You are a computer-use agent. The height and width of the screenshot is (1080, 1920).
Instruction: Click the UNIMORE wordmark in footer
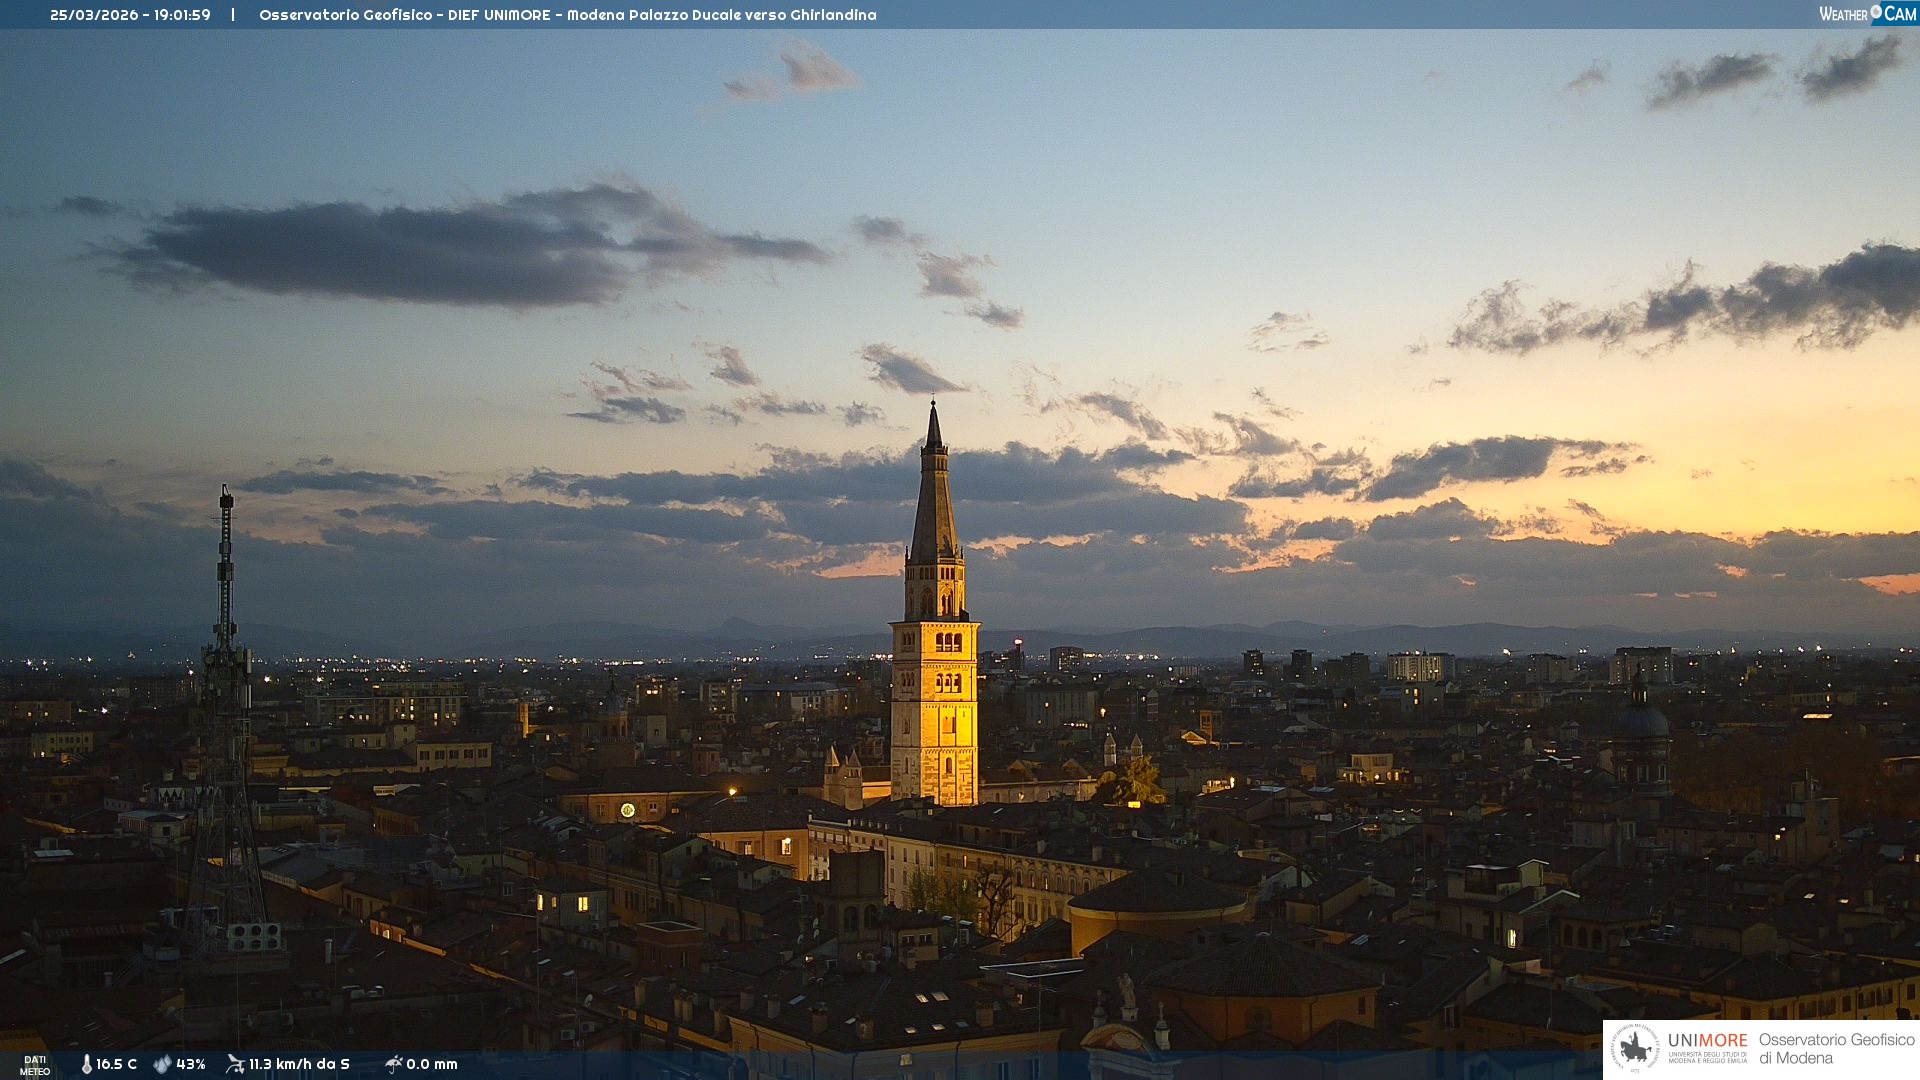coord(1707,1040)
